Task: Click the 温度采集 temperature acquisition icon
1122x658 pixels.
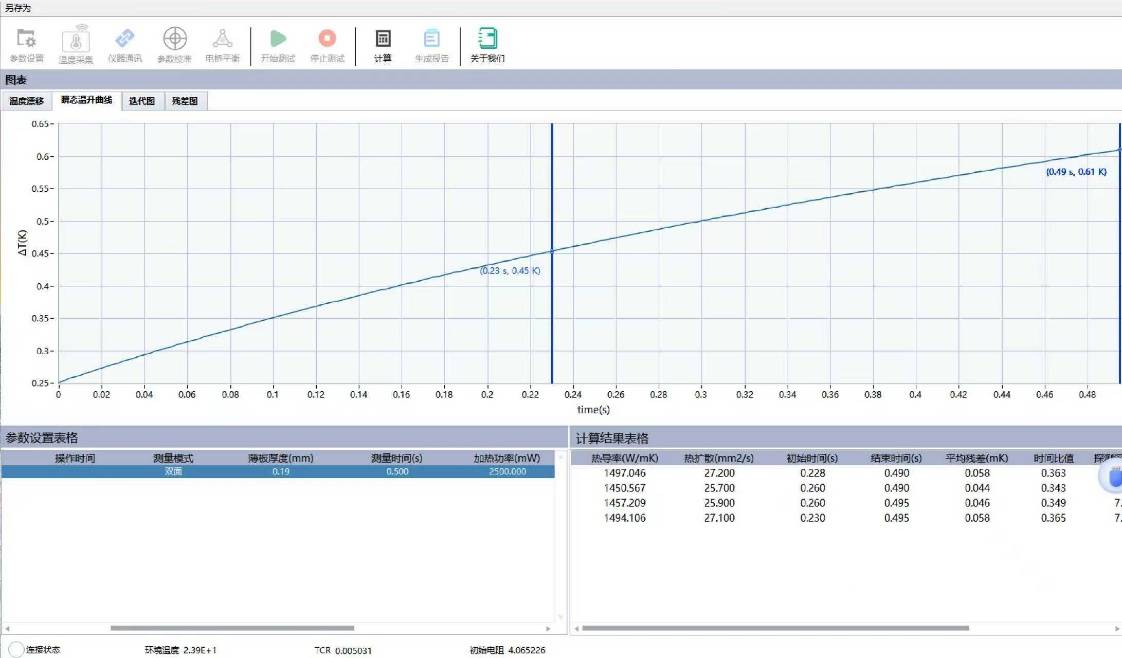Action: coord(76,45)
